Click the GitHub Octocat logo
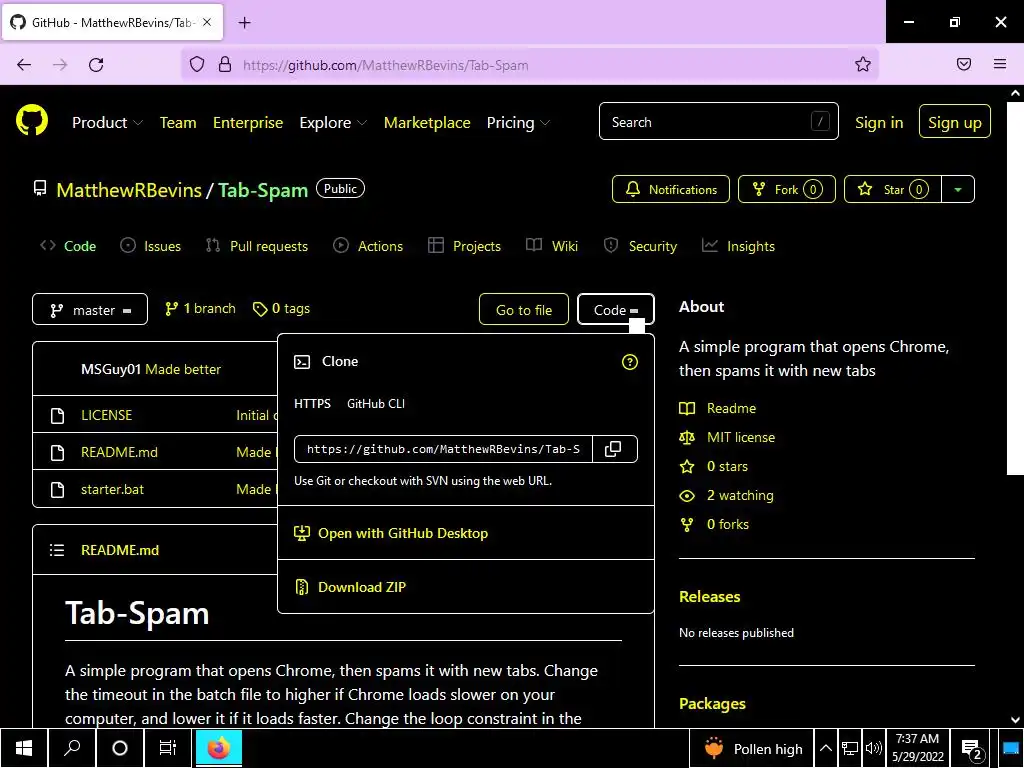 [x=32, y=121]
